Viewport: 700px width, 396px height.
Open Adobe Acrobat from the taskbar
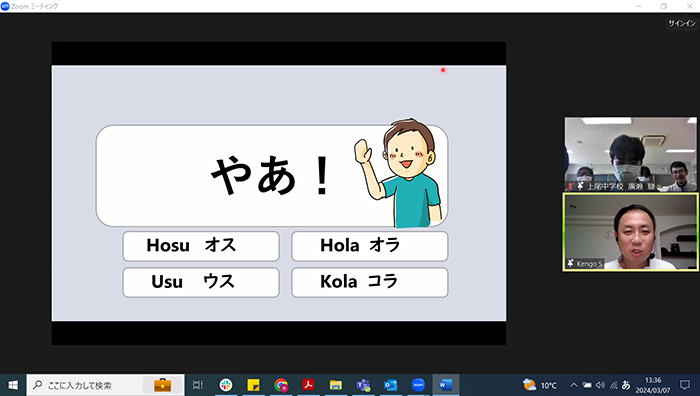point(308,385)
